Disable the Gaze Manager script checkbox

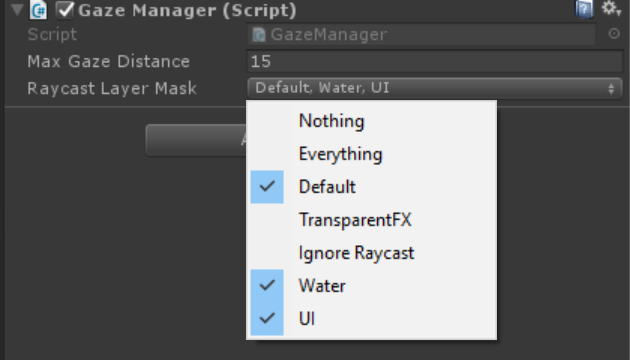tap(64, 10)
